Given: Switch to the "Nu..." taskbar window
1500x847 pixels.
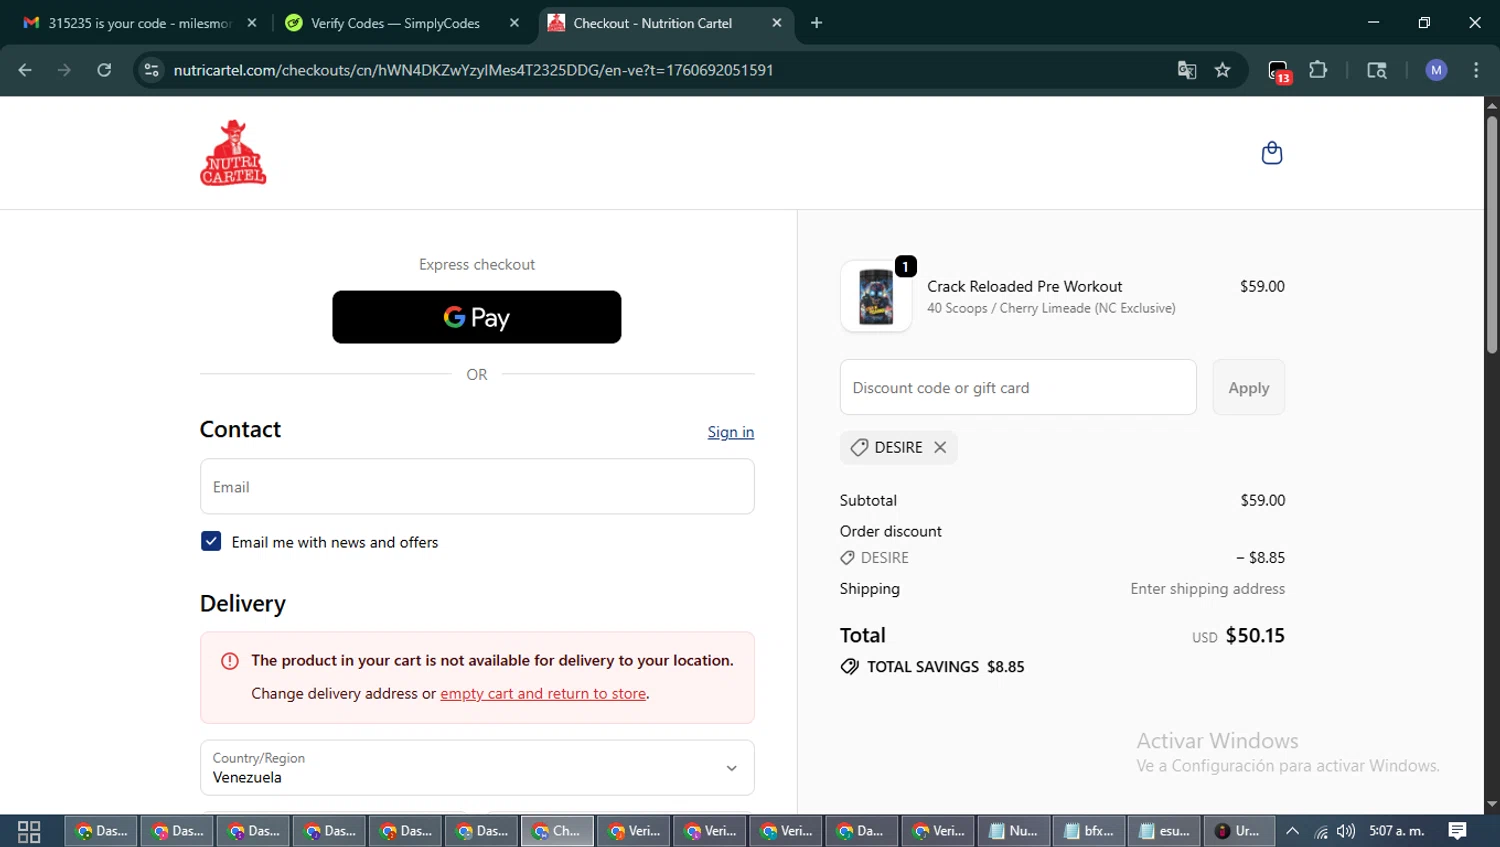Looking at the screenshot, I should 1012,831.
